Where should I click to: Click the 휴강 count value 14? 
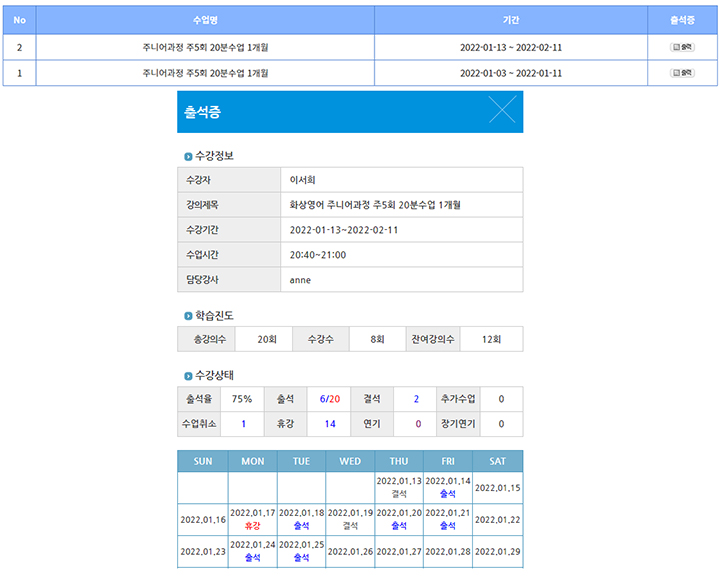coord(330,424)
